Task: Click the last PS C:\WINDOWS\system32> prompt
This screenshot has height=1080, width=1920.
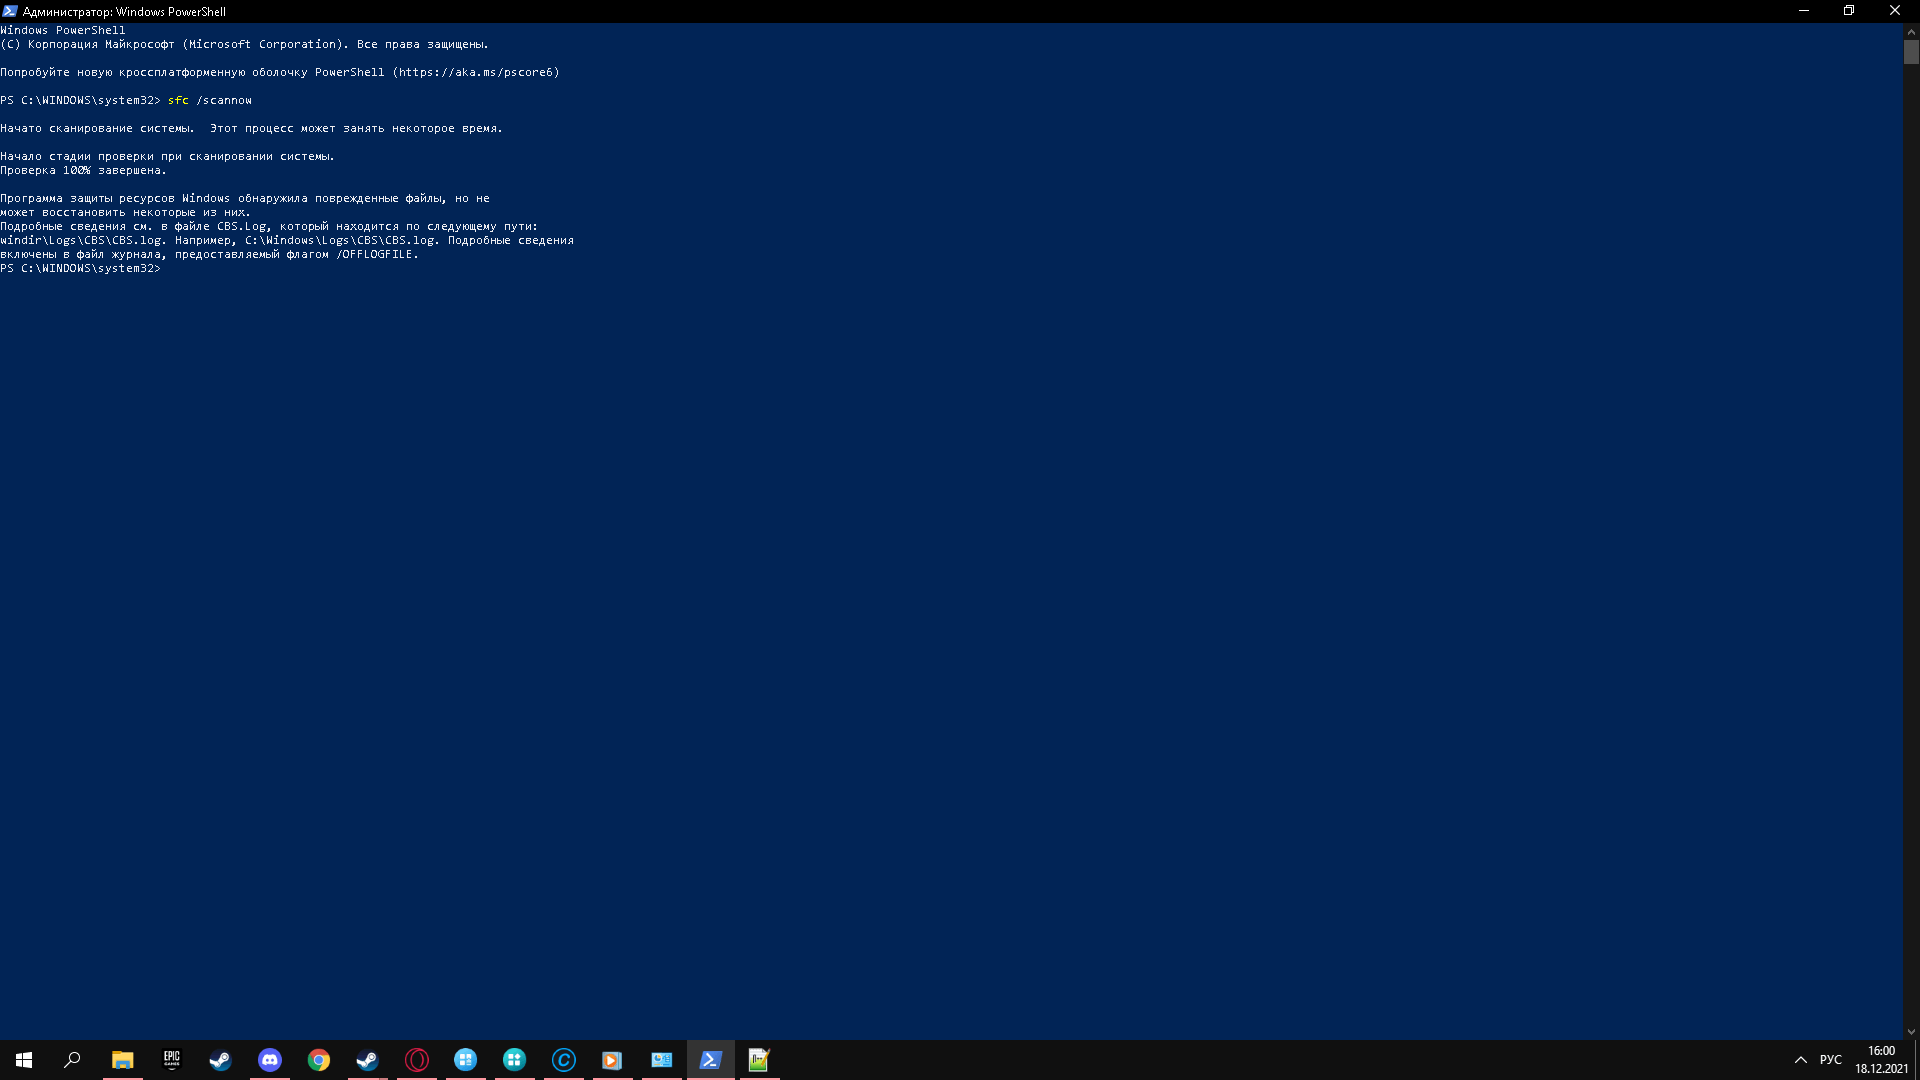Action: 80,268
